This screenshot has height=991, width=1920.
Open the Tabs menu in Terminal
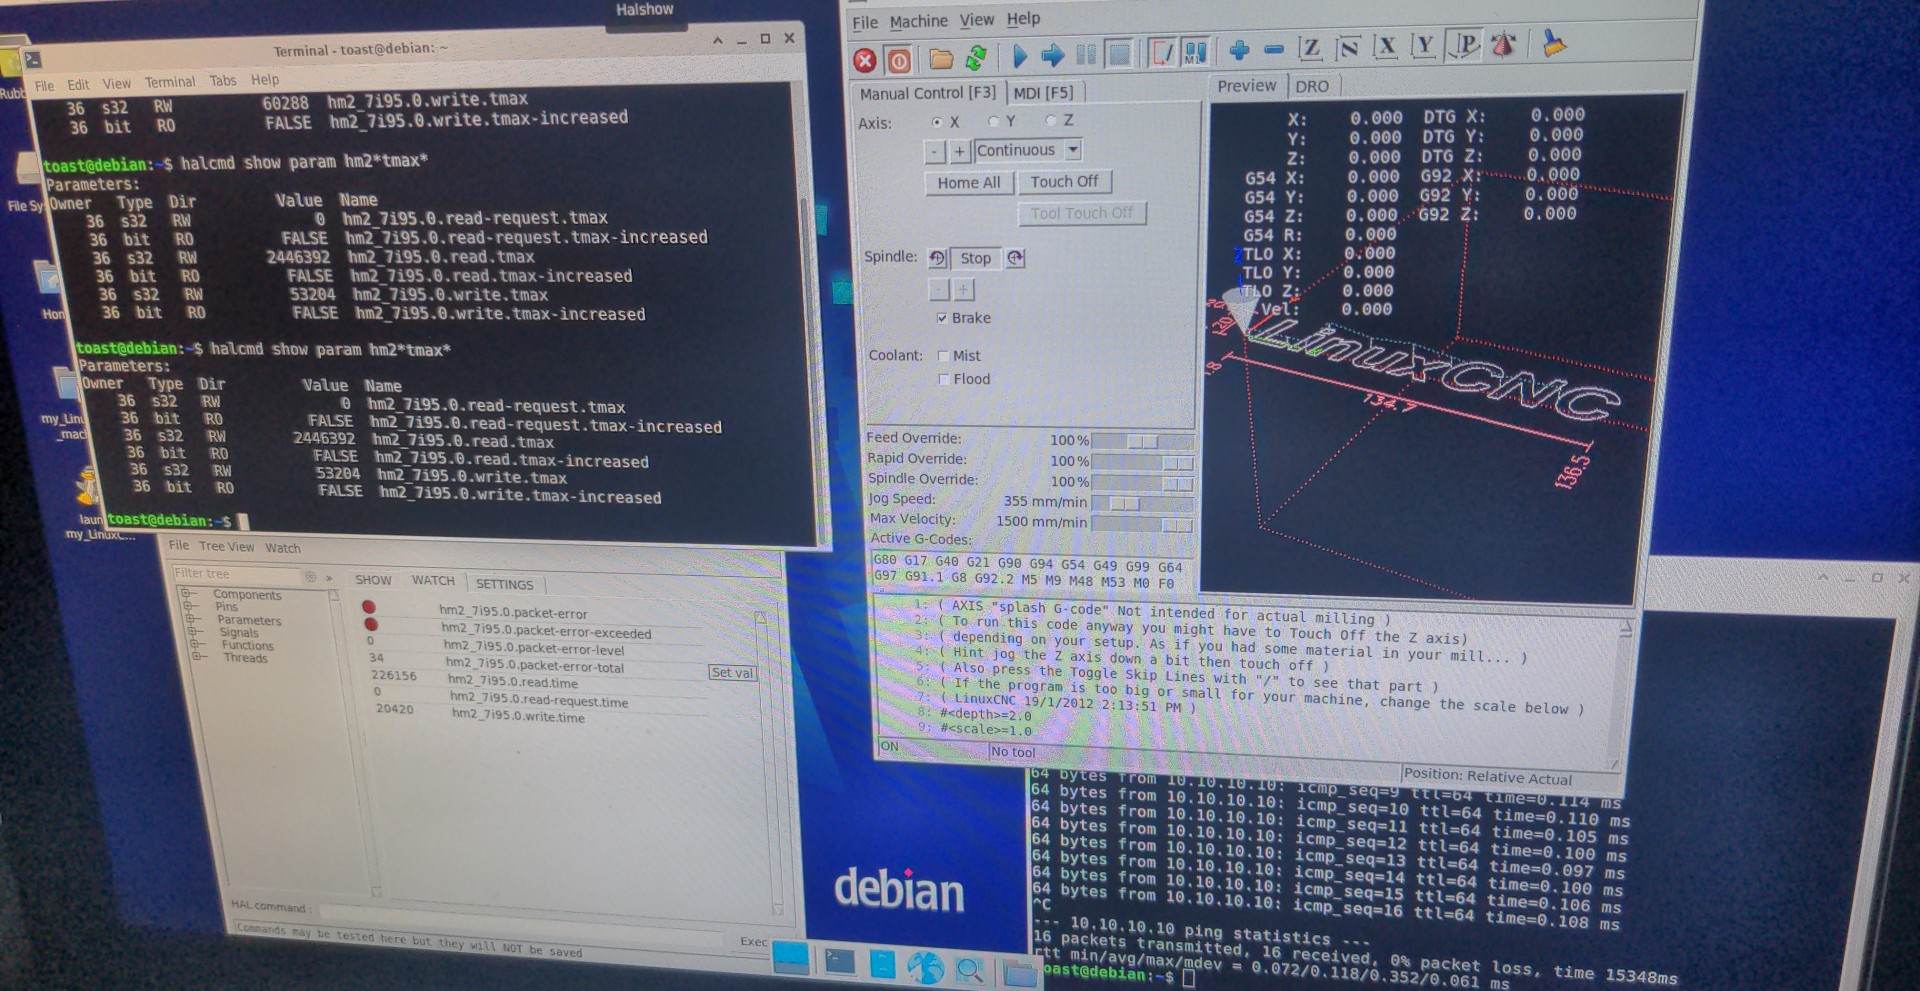pyautogui.click(x=222, y=81)
